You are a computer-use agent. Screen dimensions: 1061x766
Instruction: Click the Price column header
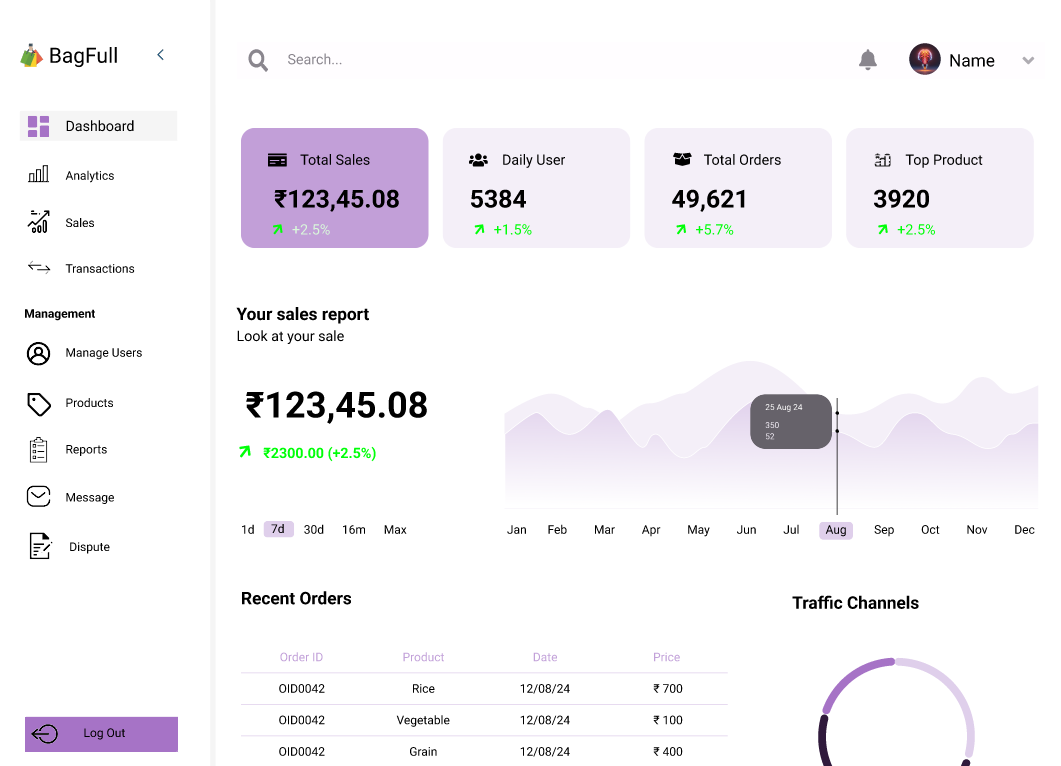pyautogui.click(x=667, y=657)
